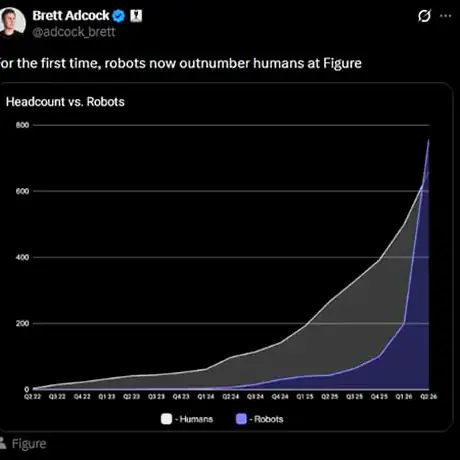
Task: Toggle the purple Robots legend swatch
Action: coord(241,419)
